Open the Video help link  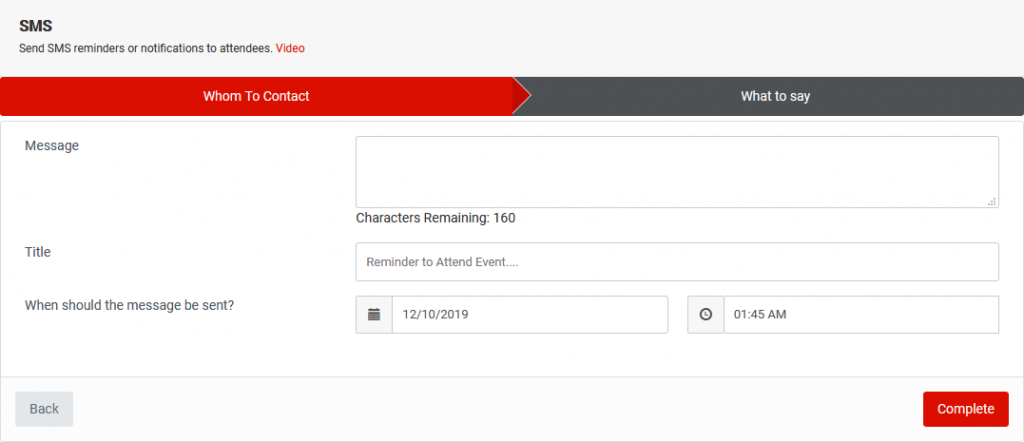[290, 48]
